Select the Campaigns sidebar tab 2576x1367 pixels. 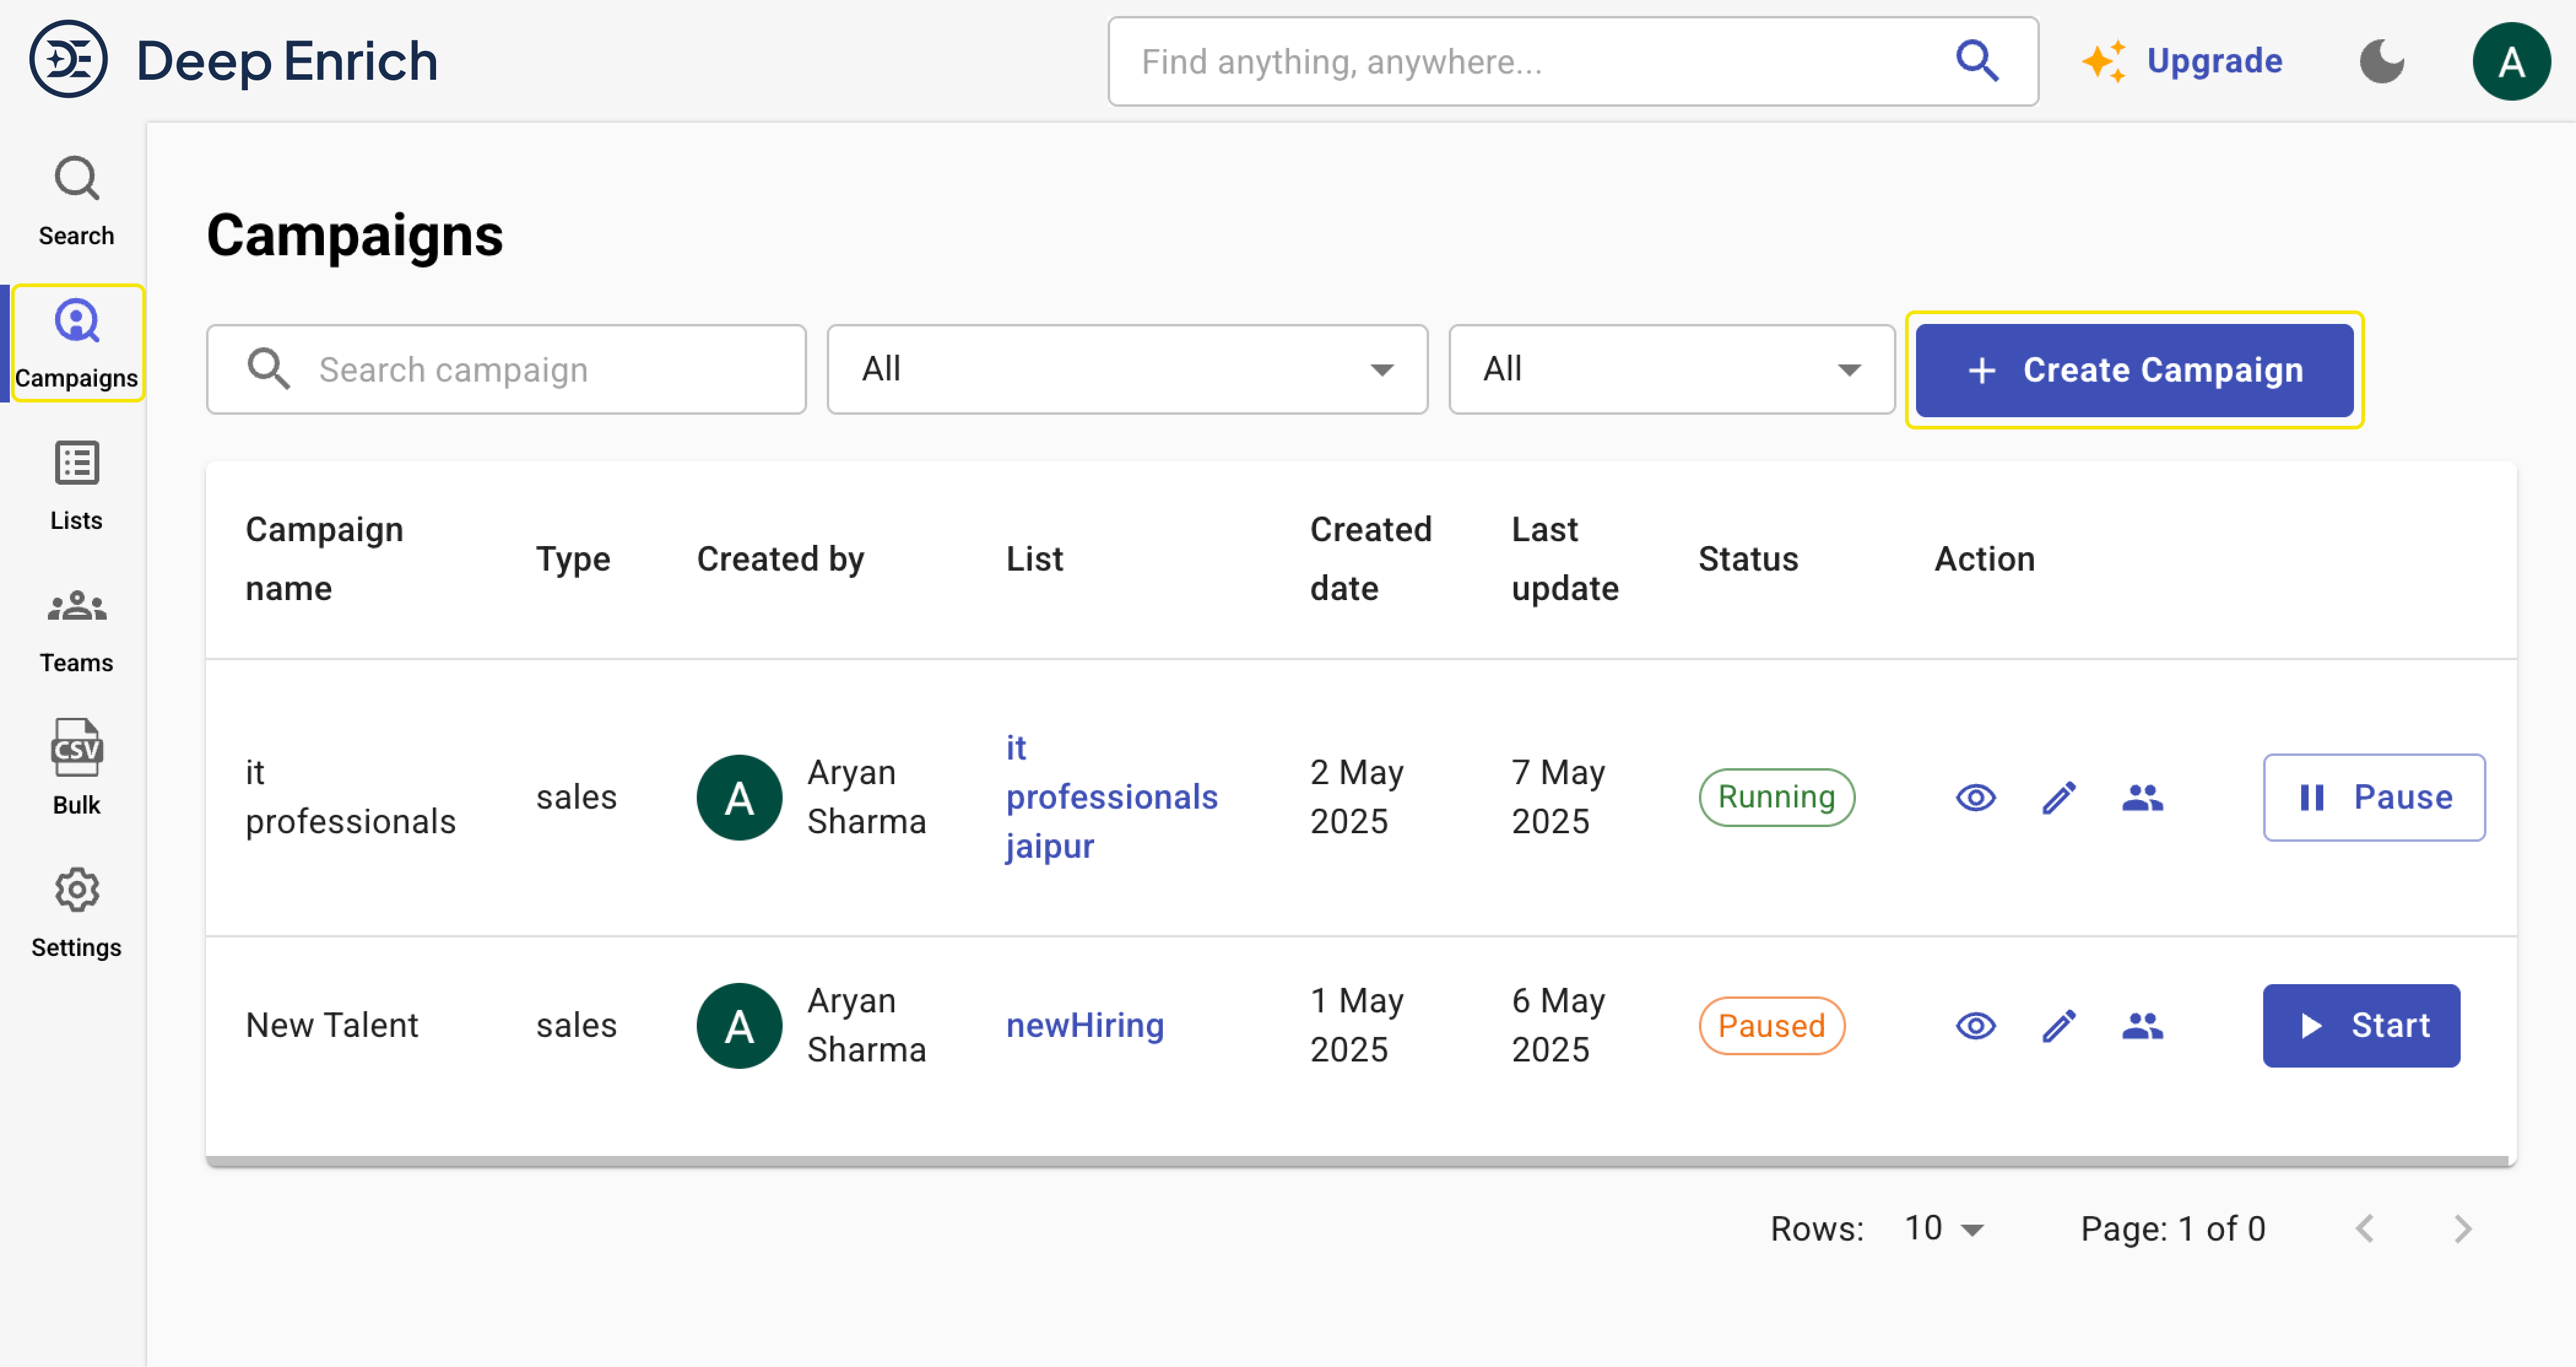coord(76,343)
